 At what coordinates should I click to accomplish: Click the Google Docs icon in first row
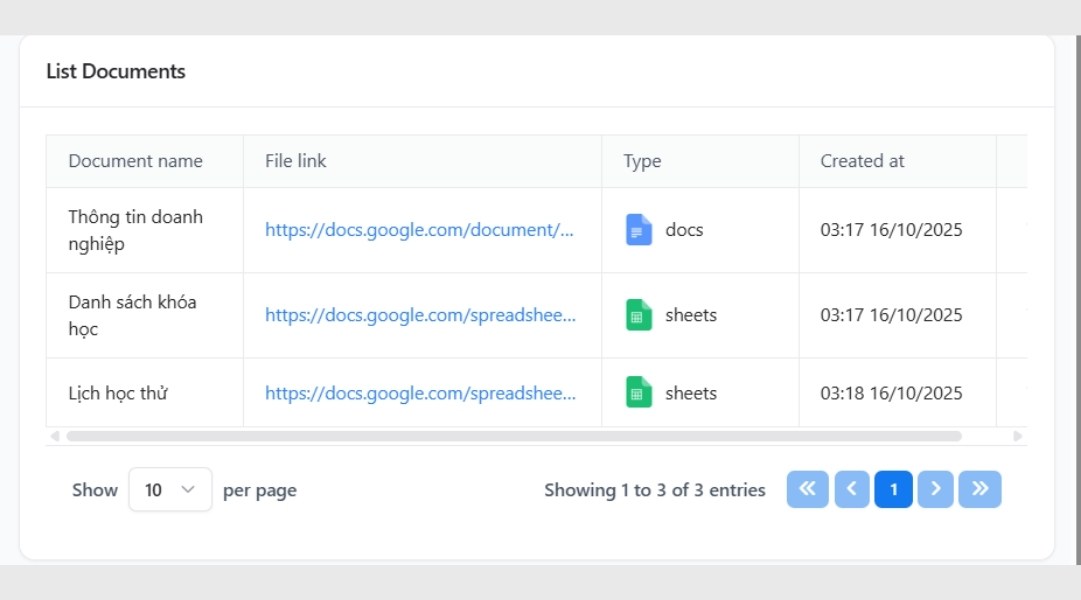638,230
